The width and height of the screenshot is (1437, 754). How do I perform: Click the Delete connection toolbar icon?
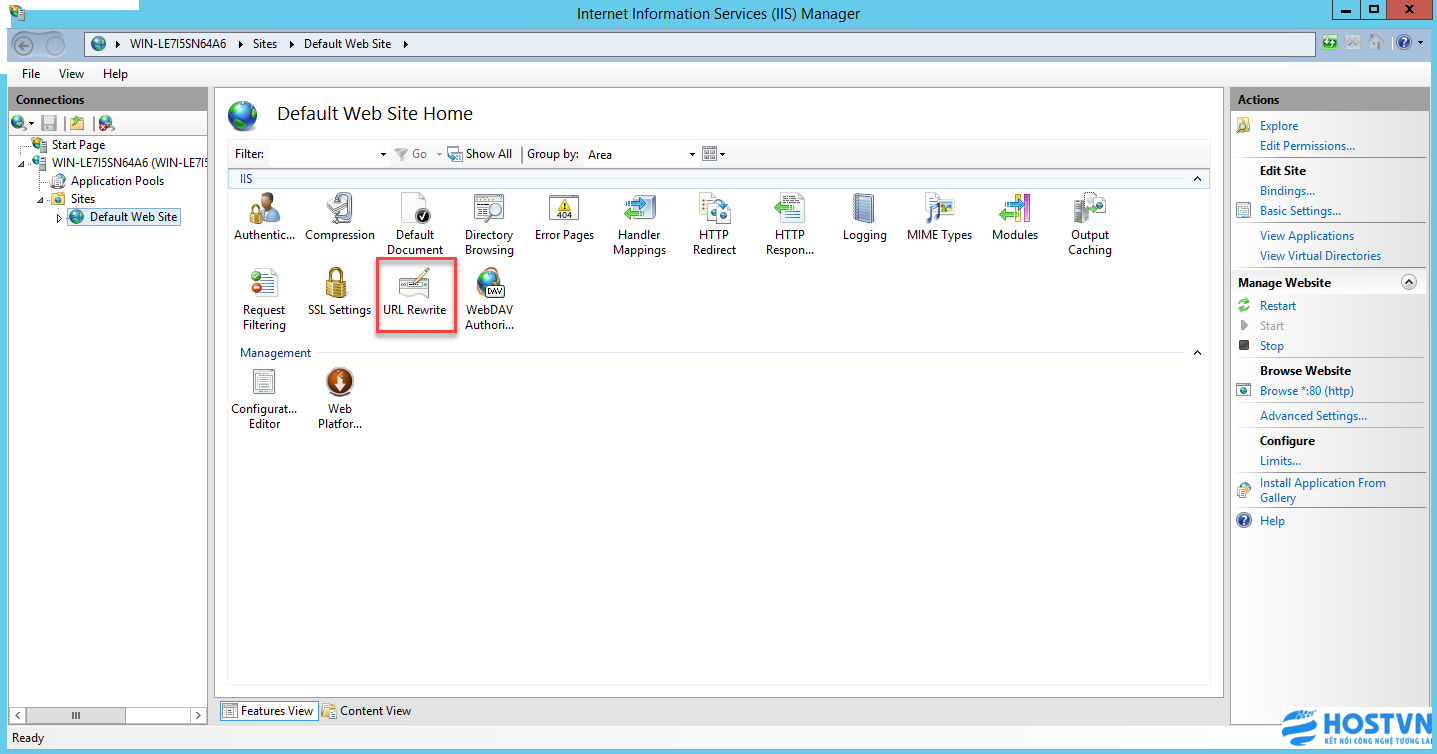106,123
